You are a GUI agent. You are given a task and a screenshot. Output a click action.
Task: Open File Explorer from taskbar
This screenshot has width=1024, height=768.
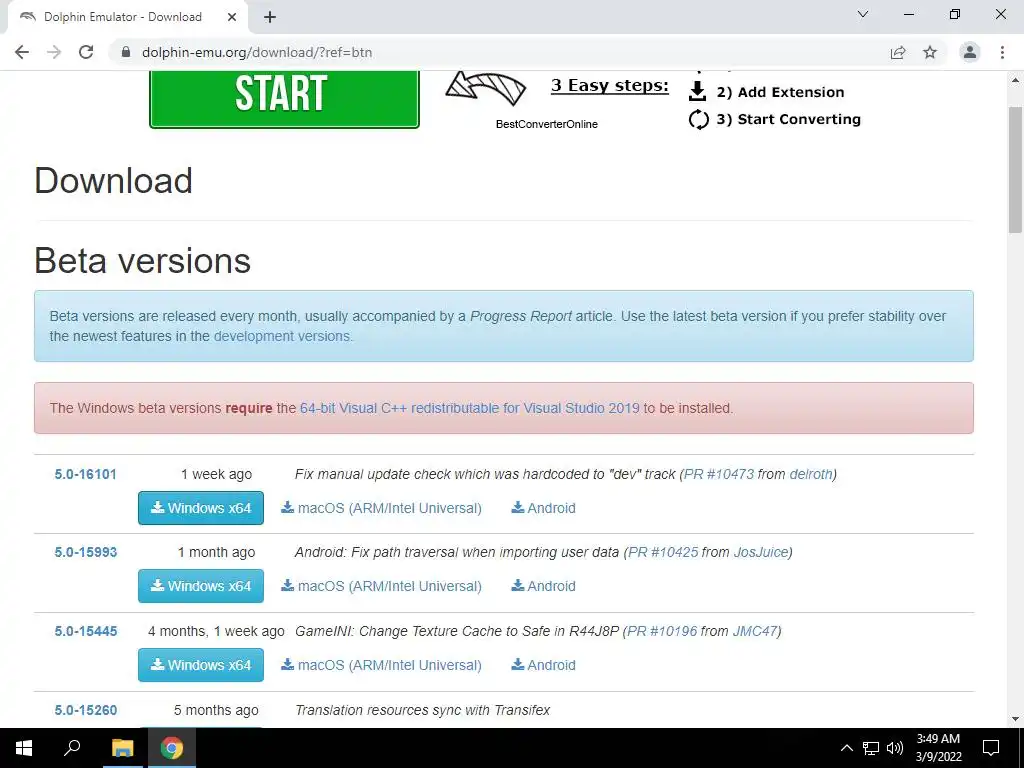coord(122,748)
